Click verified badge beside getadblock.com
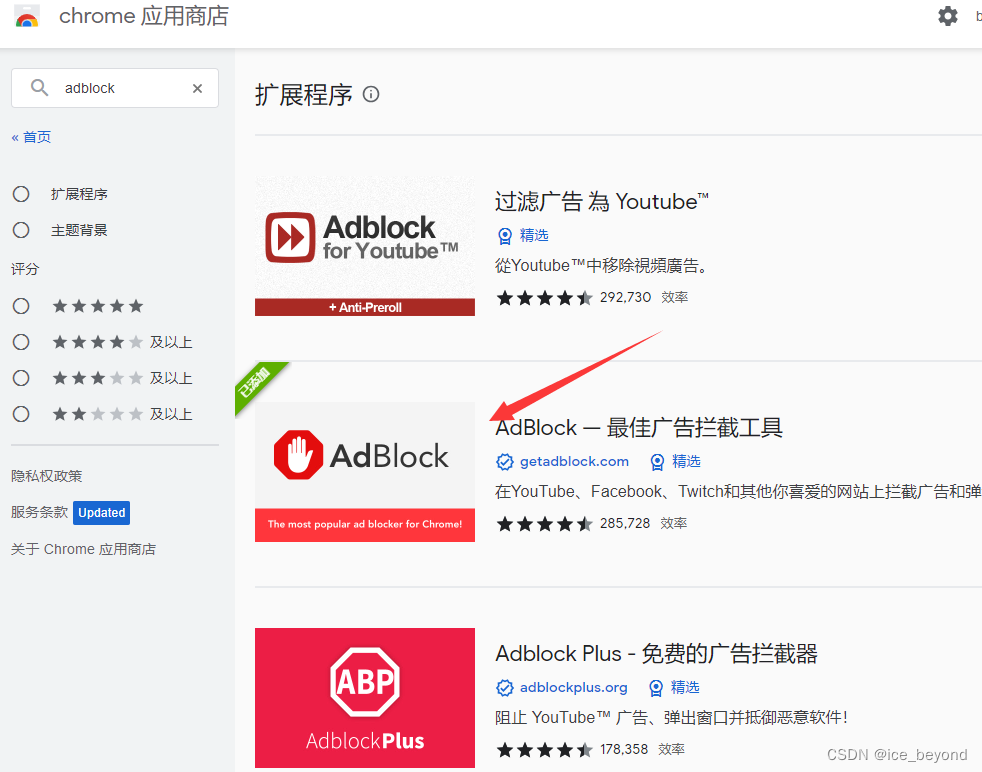 click(x=505, y=462)
